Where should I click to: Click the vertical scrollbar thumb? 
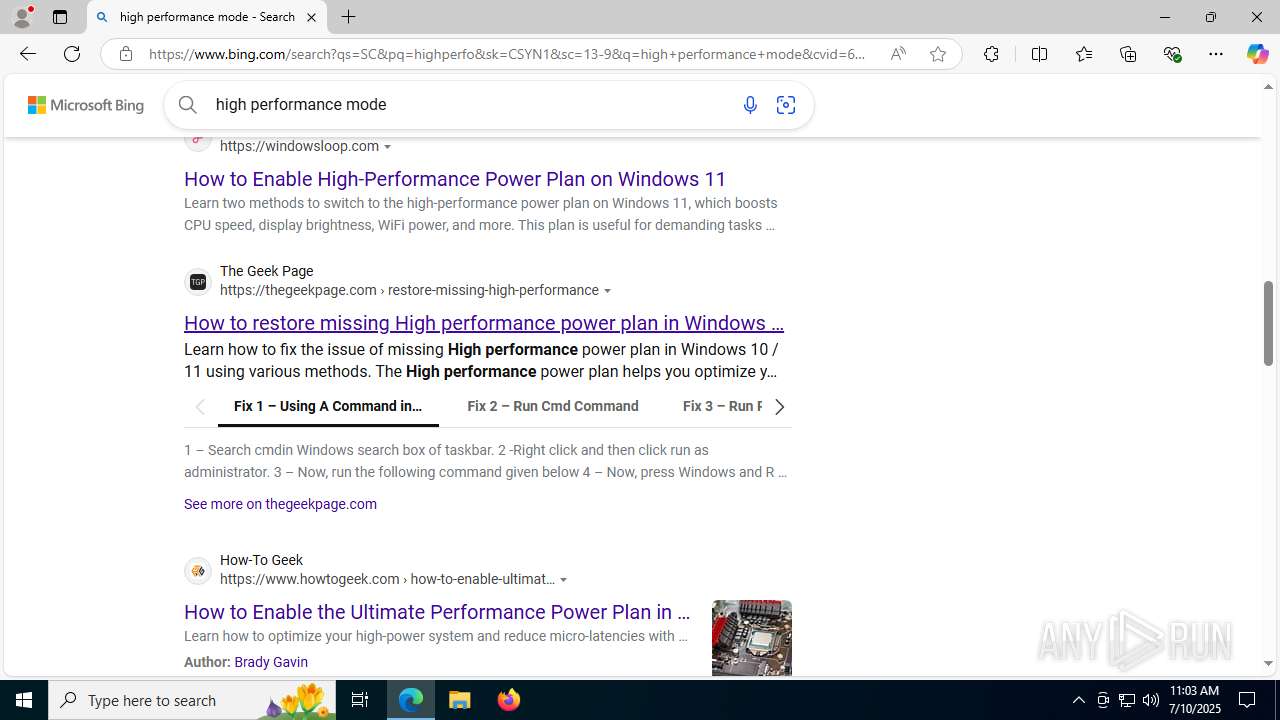(1269, 323)
